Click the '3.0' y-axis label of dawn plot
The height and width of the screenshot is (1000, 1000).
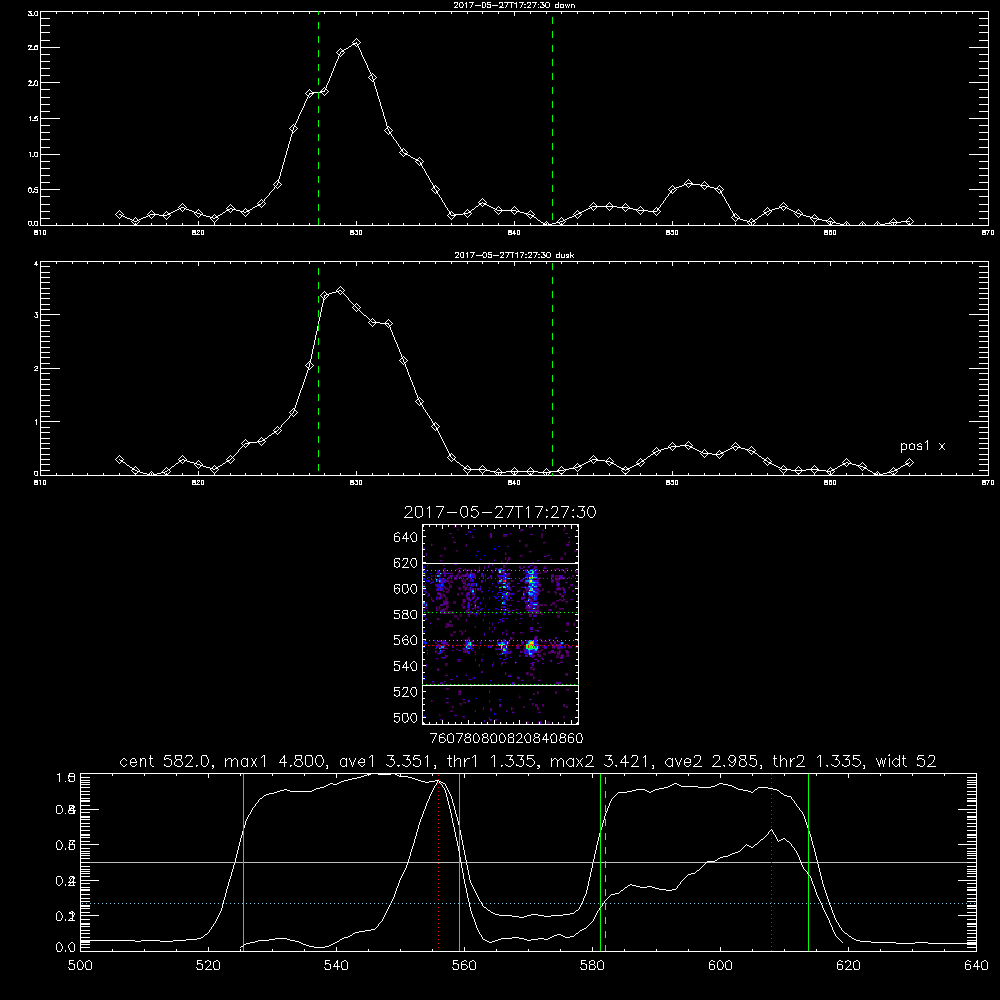[33, 13]
